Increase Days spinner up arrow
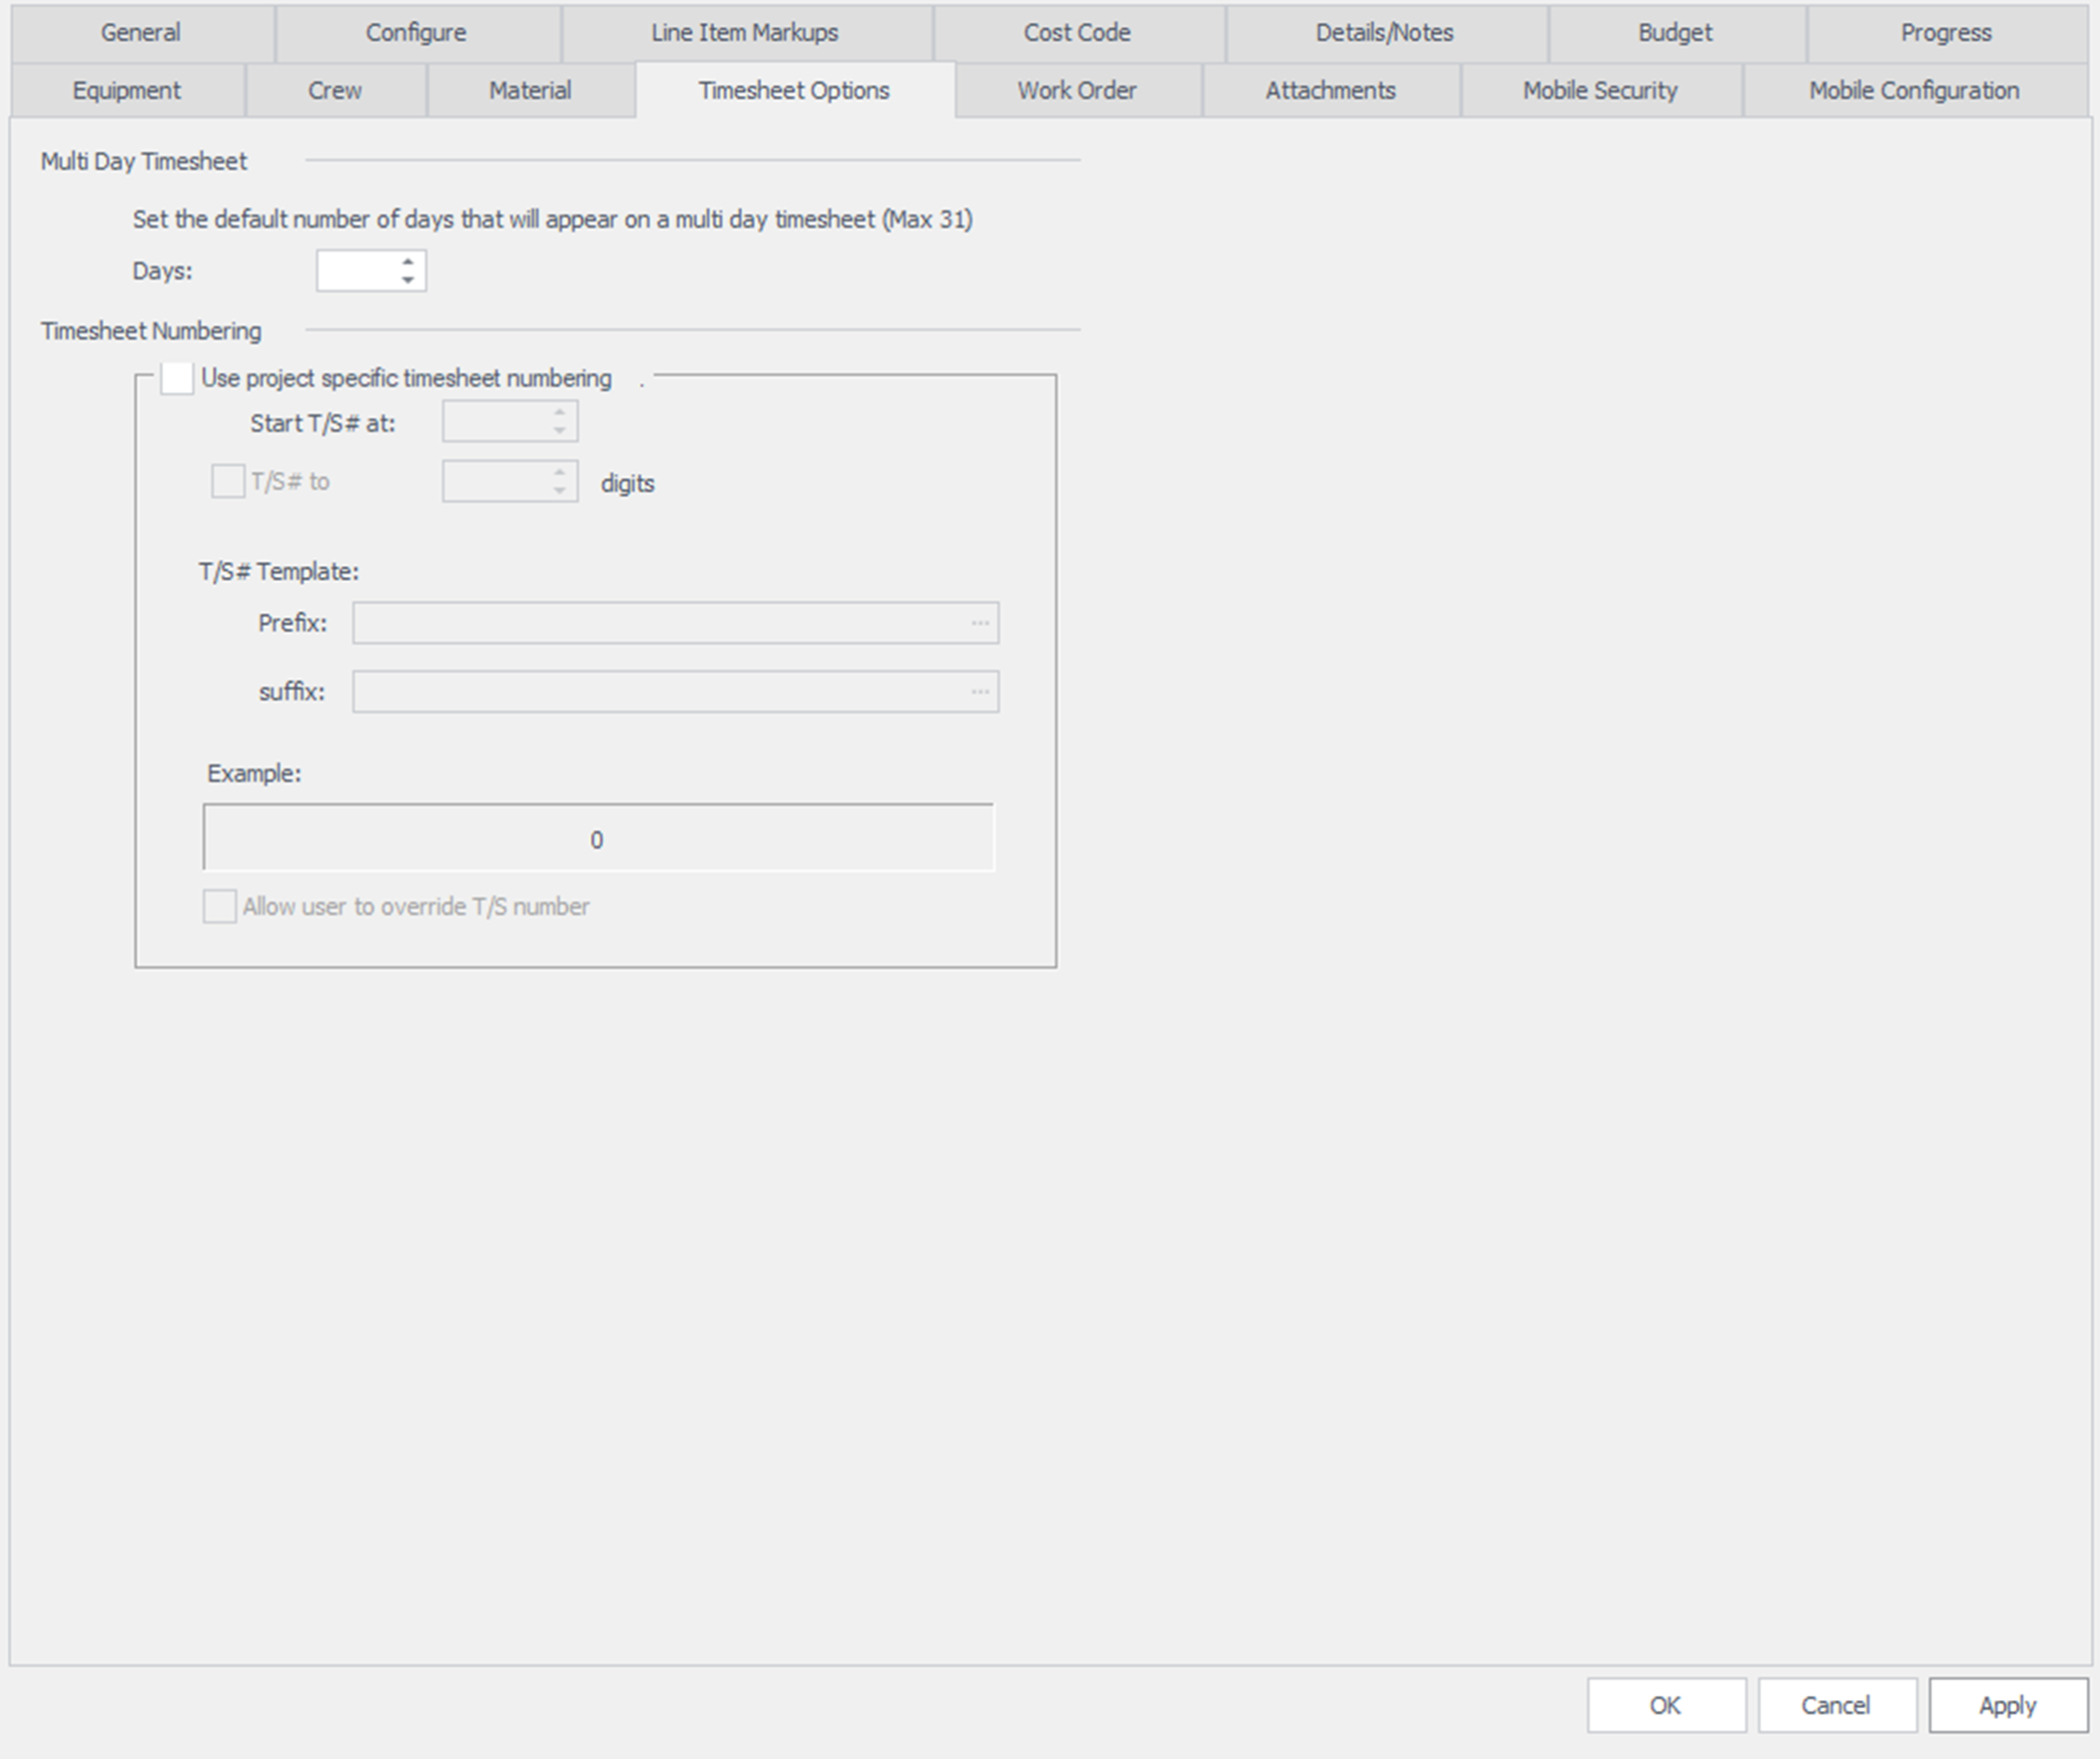This screenshot has width=2100, height=1759. [407, 262]
